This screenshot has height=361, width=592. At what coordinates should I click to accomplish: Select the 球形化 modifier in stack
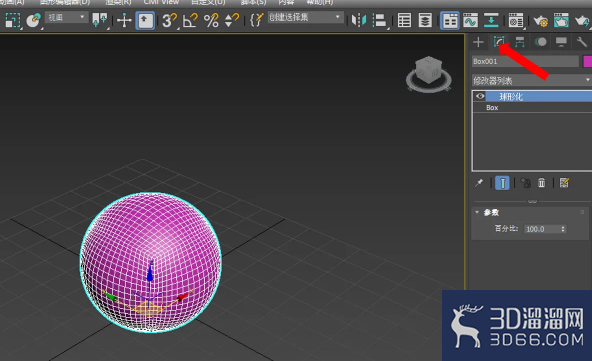pyautogui.click(x=538, y=96)
